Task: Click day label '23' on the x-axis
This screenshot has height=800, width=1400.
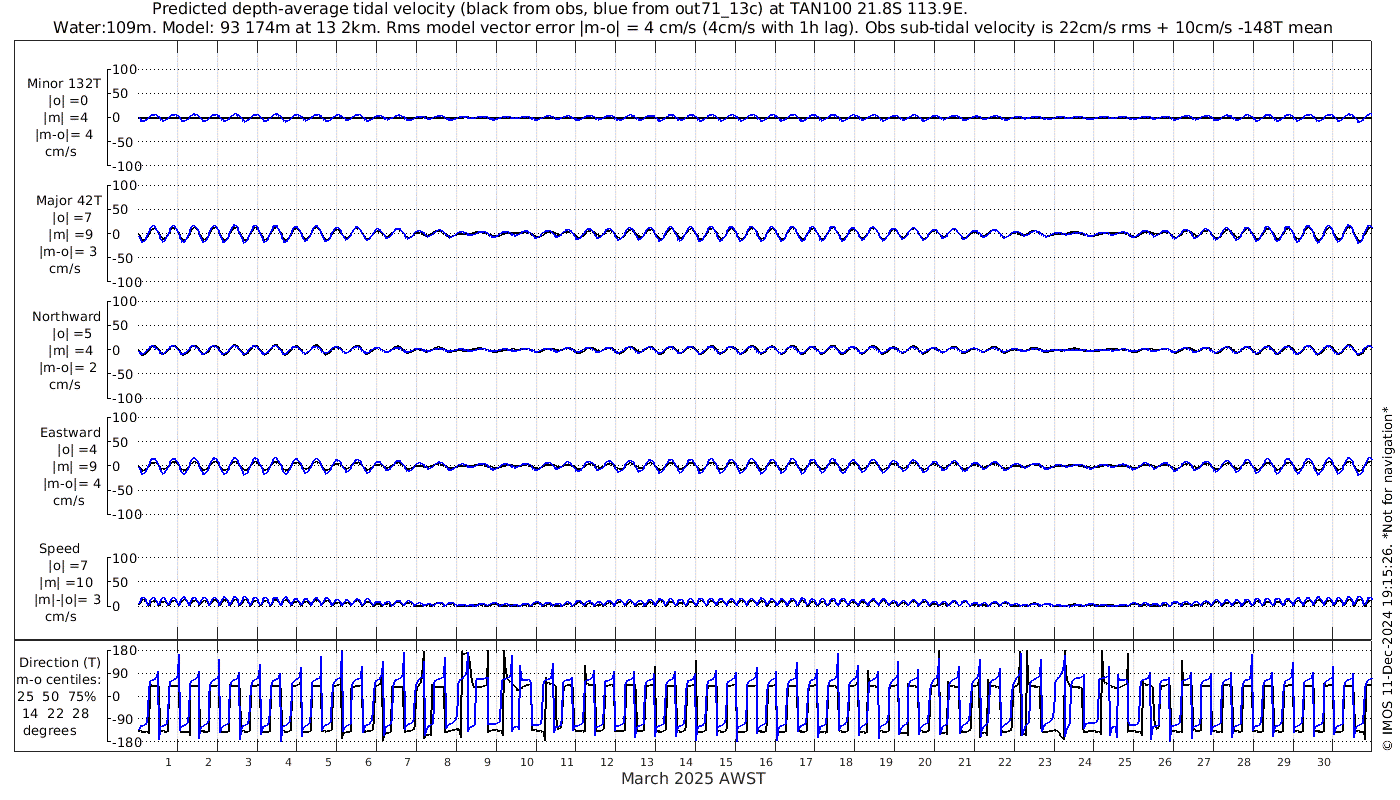Action: coord(1045,762)
